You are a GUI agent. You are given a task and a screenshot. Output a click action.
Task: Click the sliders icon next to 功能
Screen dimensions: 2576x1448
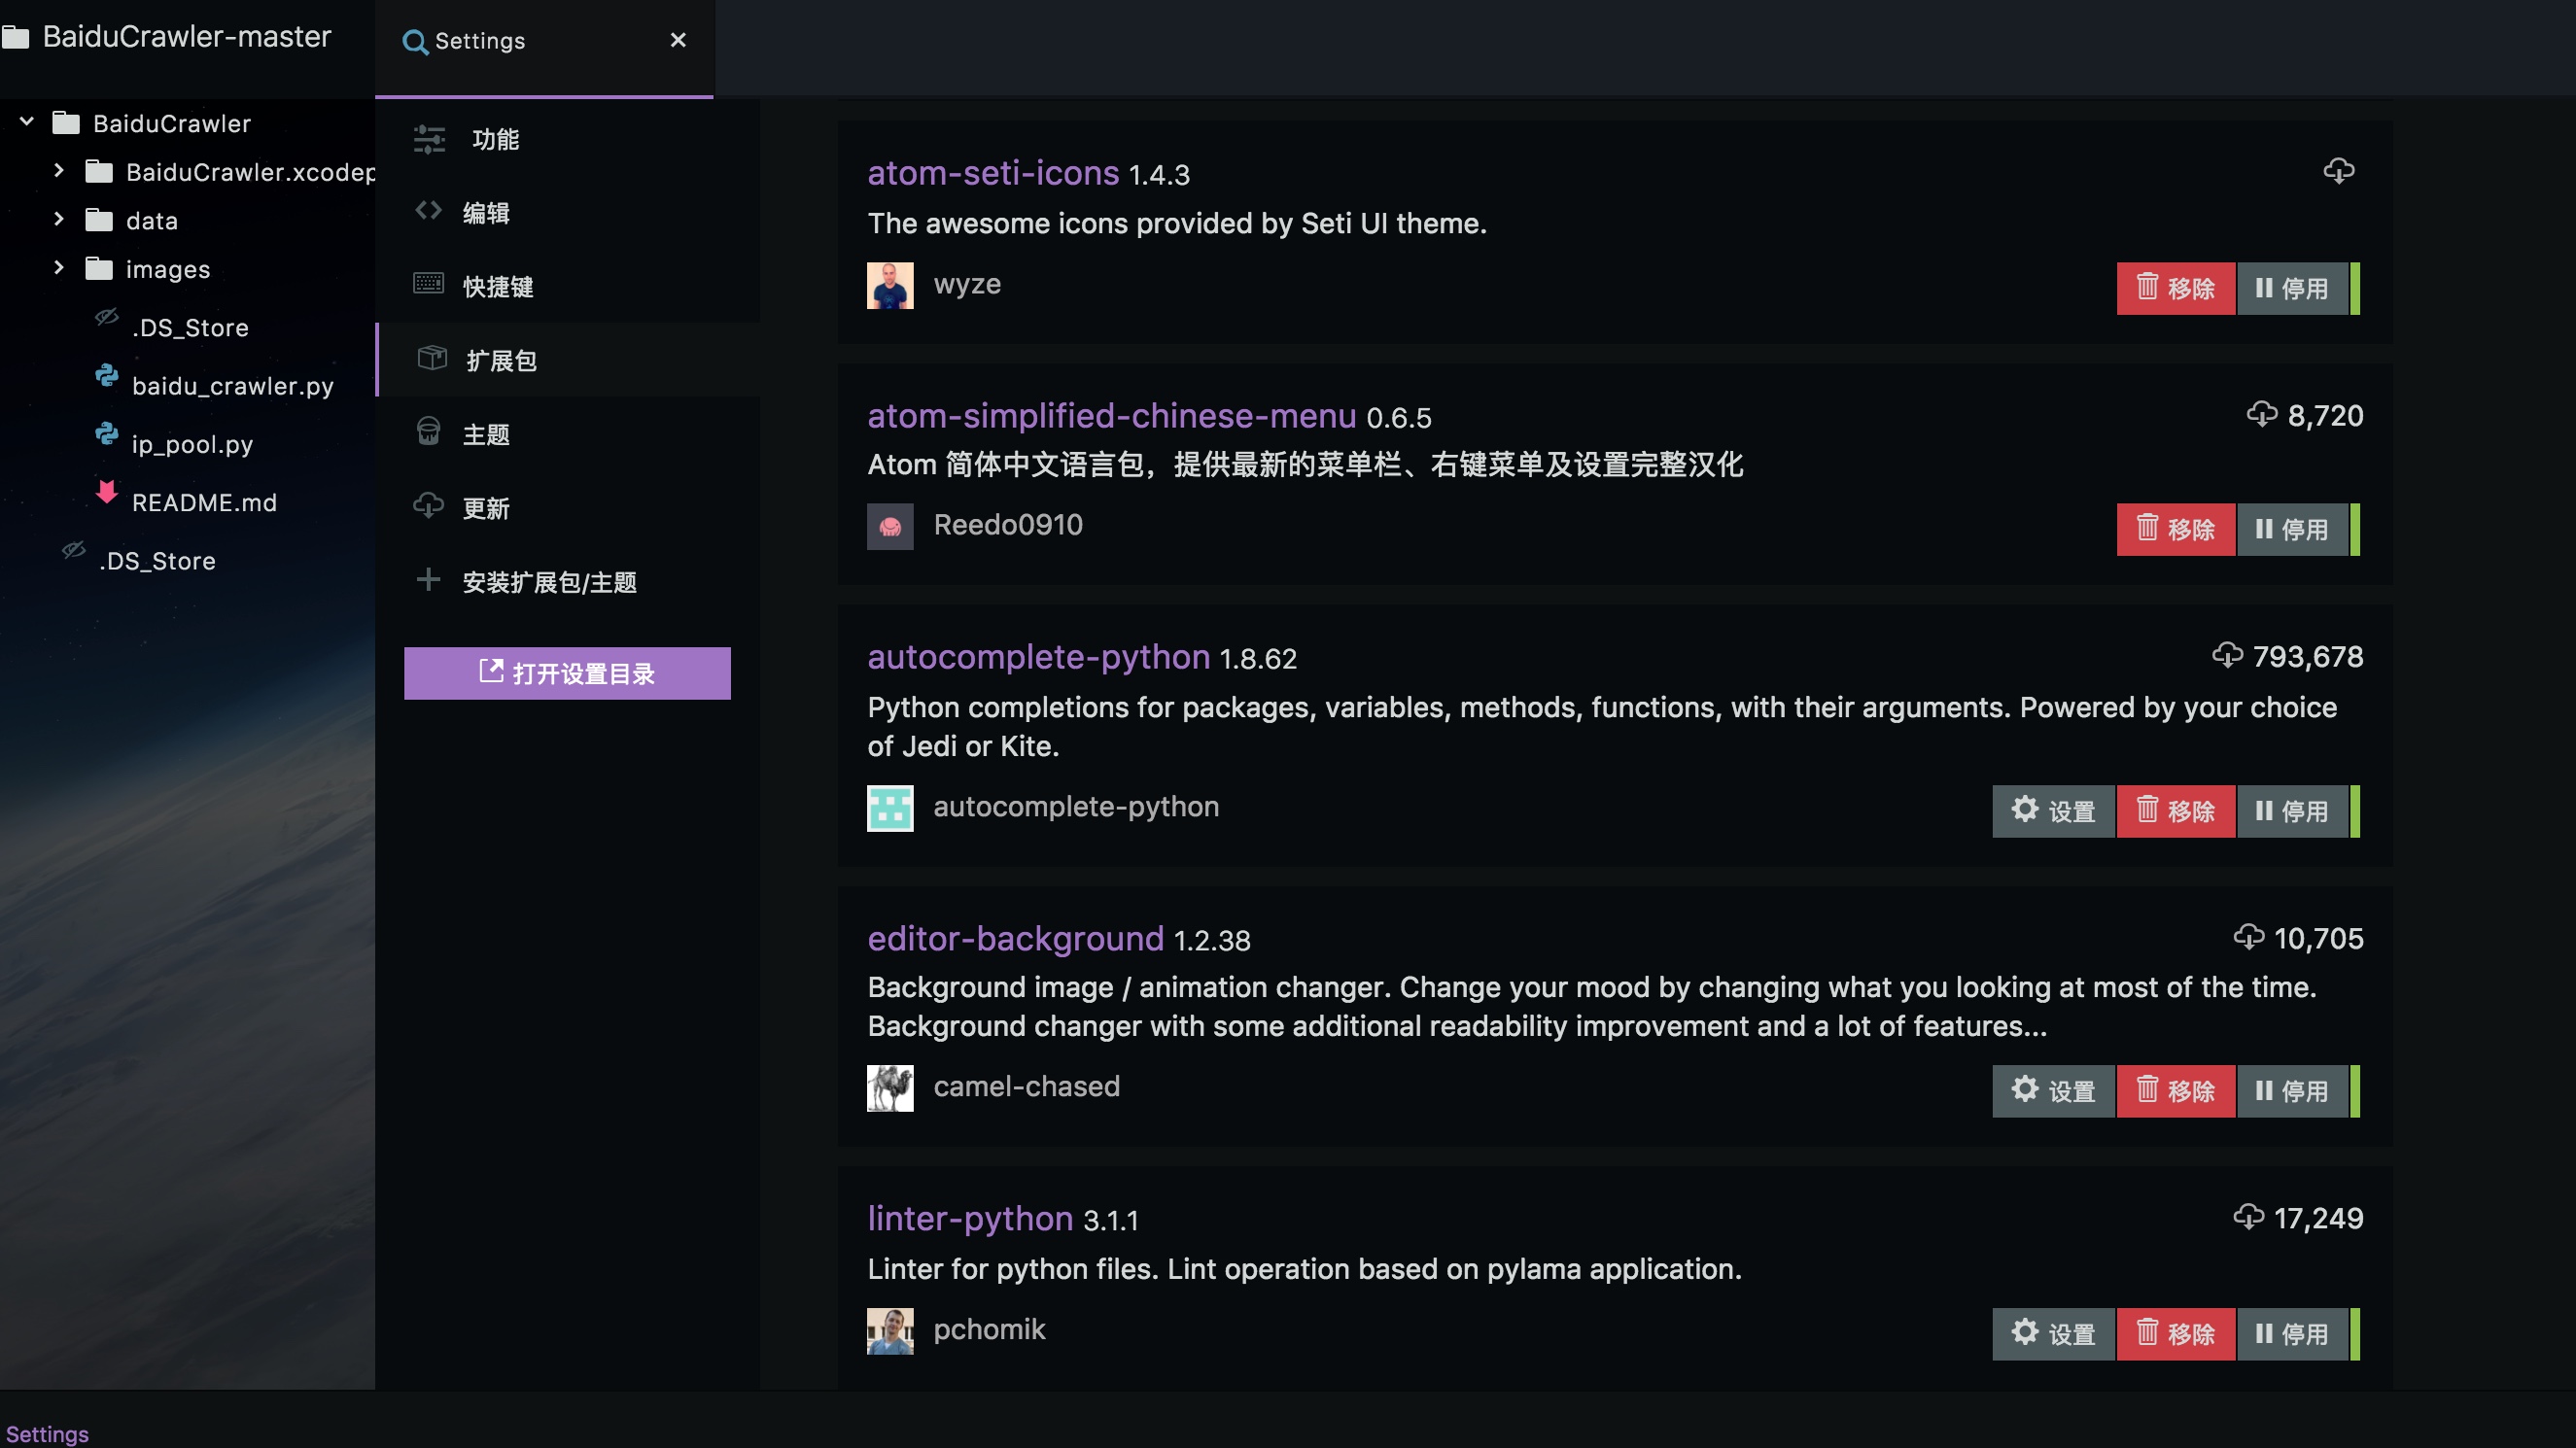coord(429,139)
